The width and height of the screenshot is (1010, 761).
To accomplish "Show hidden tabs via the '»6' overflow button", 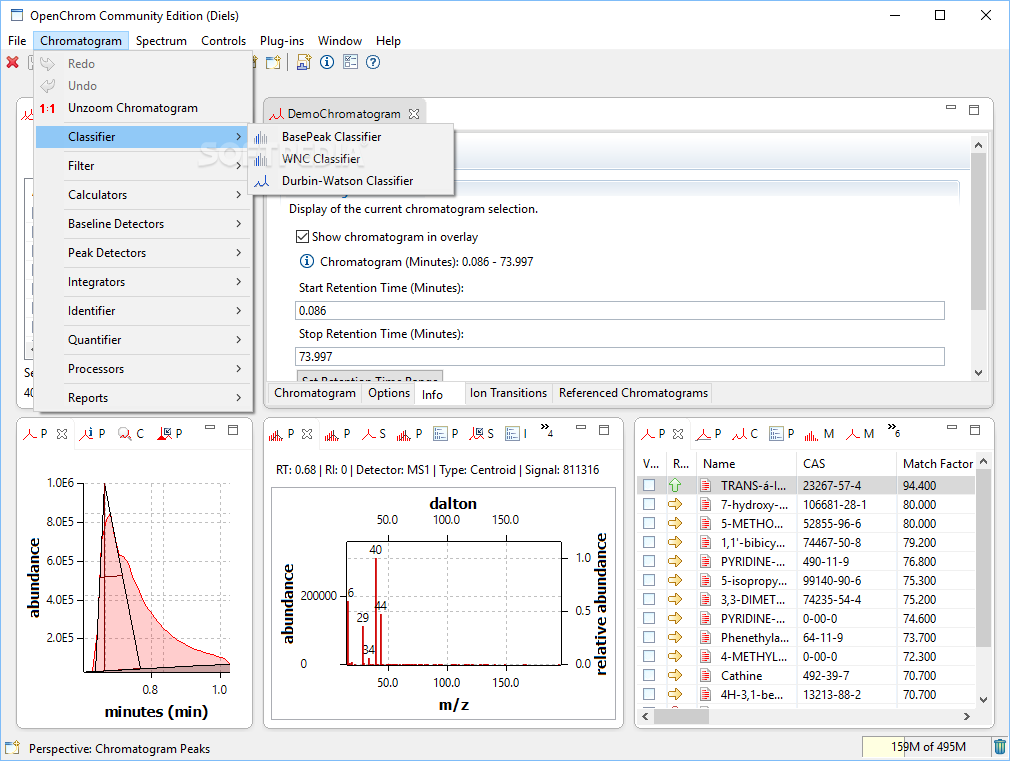I will 893,430.
